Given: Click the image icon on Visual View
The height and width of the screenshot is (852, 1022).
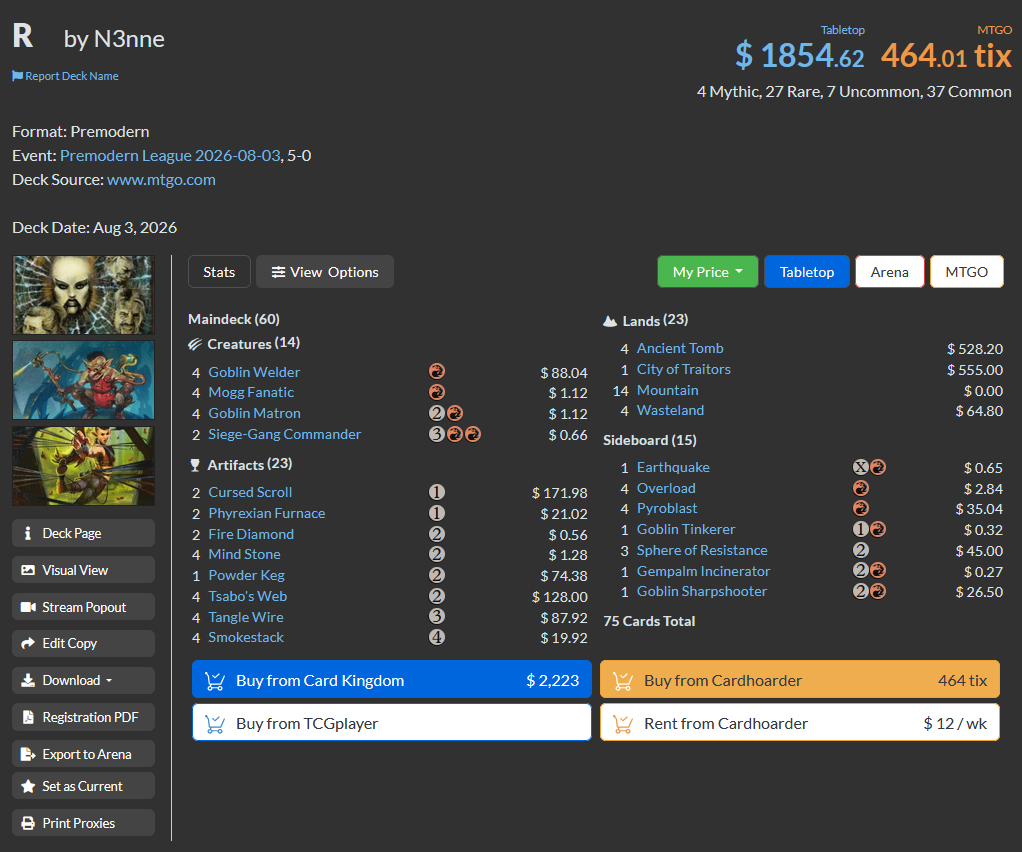Looking at the screenshot, I should (28, 570).
